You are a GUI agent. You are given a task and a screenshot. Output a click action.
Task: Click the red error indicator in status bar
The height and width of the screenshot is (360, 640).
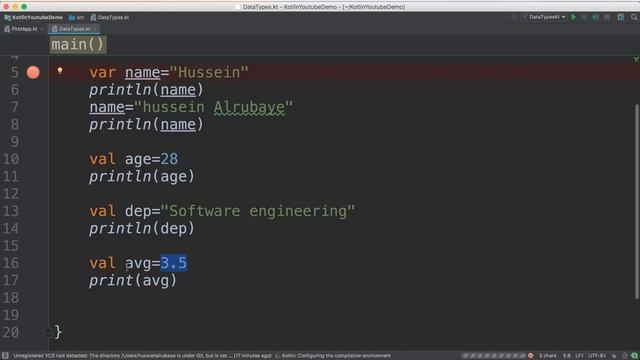[531, 356]
